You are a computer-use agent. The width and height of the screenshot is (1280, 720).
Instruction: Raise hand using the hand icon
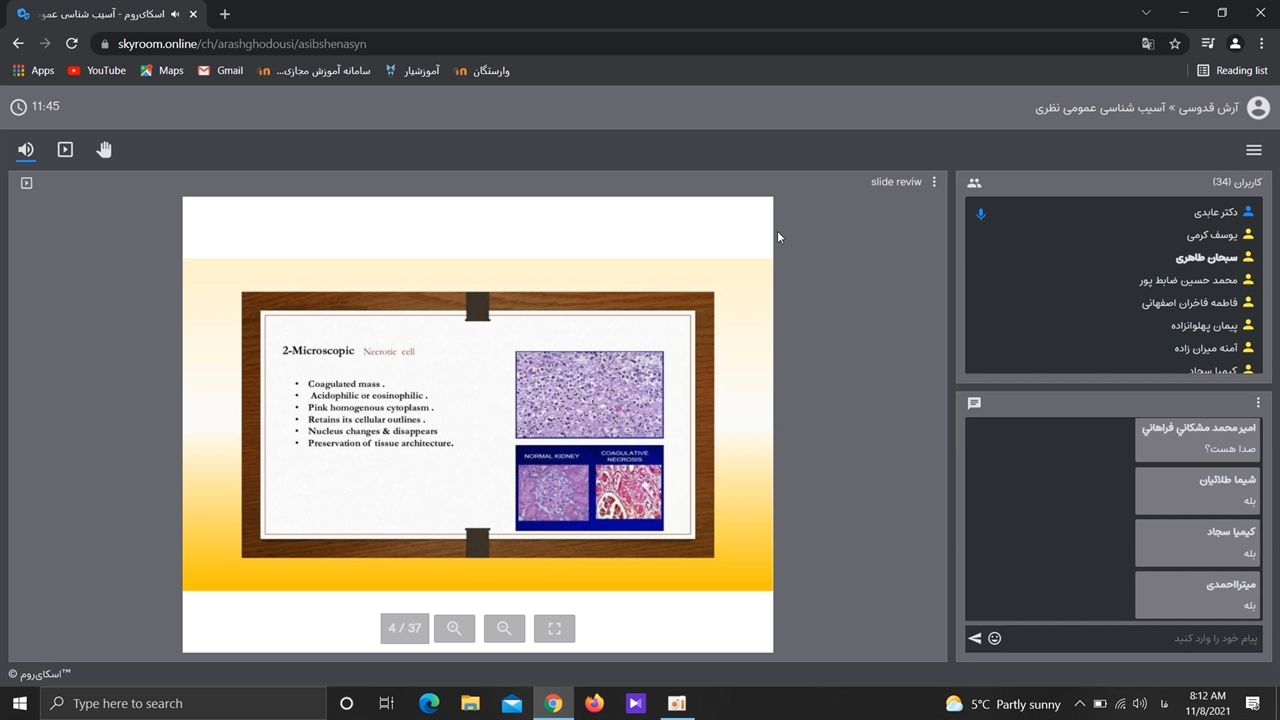[104, 150]
